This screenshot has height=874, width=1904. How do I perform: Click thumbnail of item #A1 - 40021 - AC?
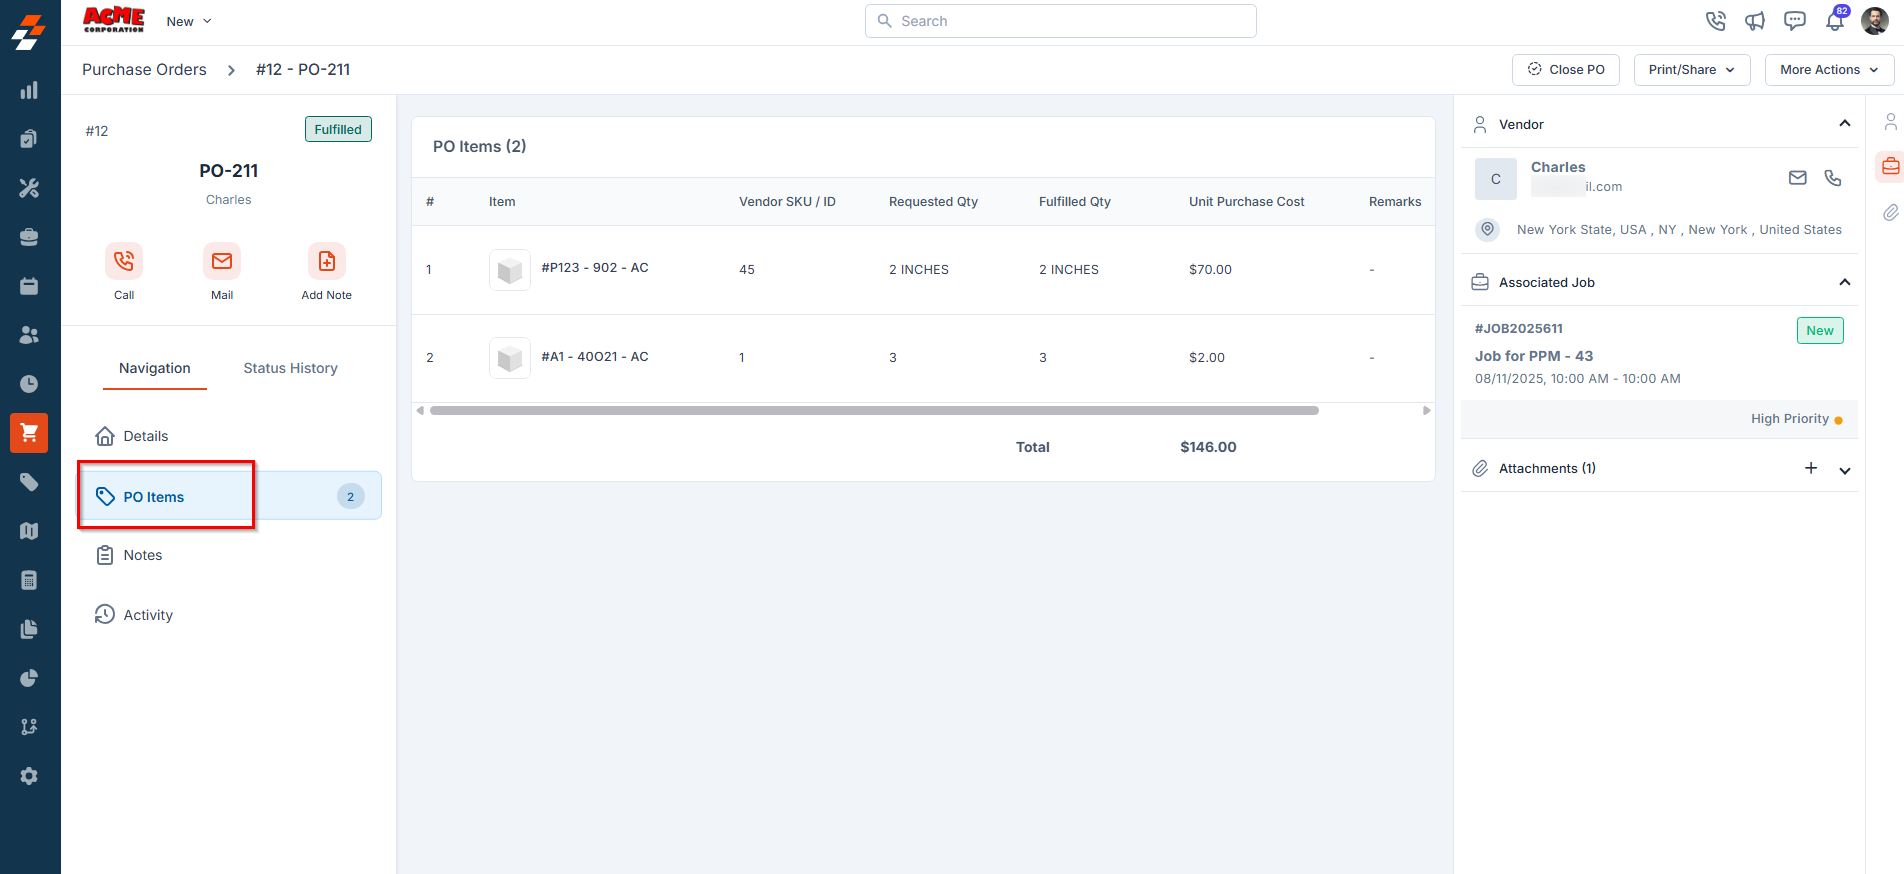click(510, 358)
